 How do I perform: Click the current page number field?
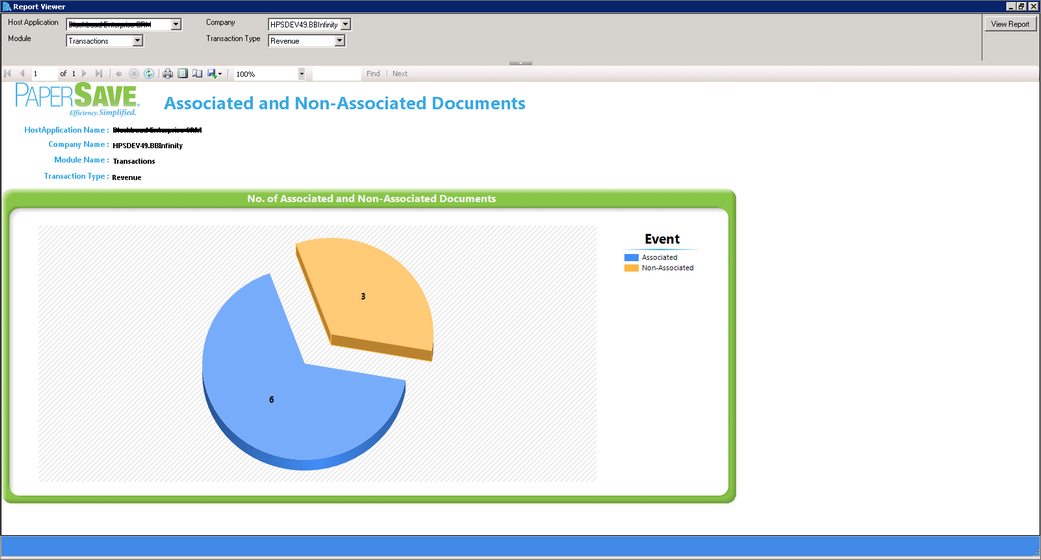point(44,74)
